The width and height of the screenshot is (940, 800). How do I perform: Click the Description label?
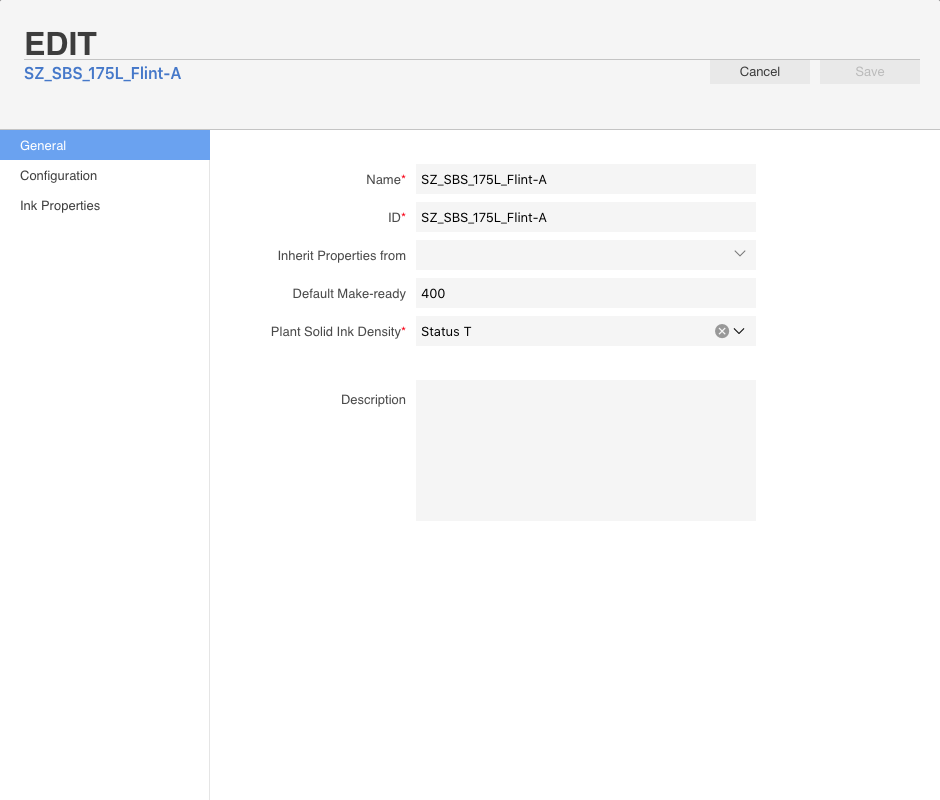coord(373,399)
